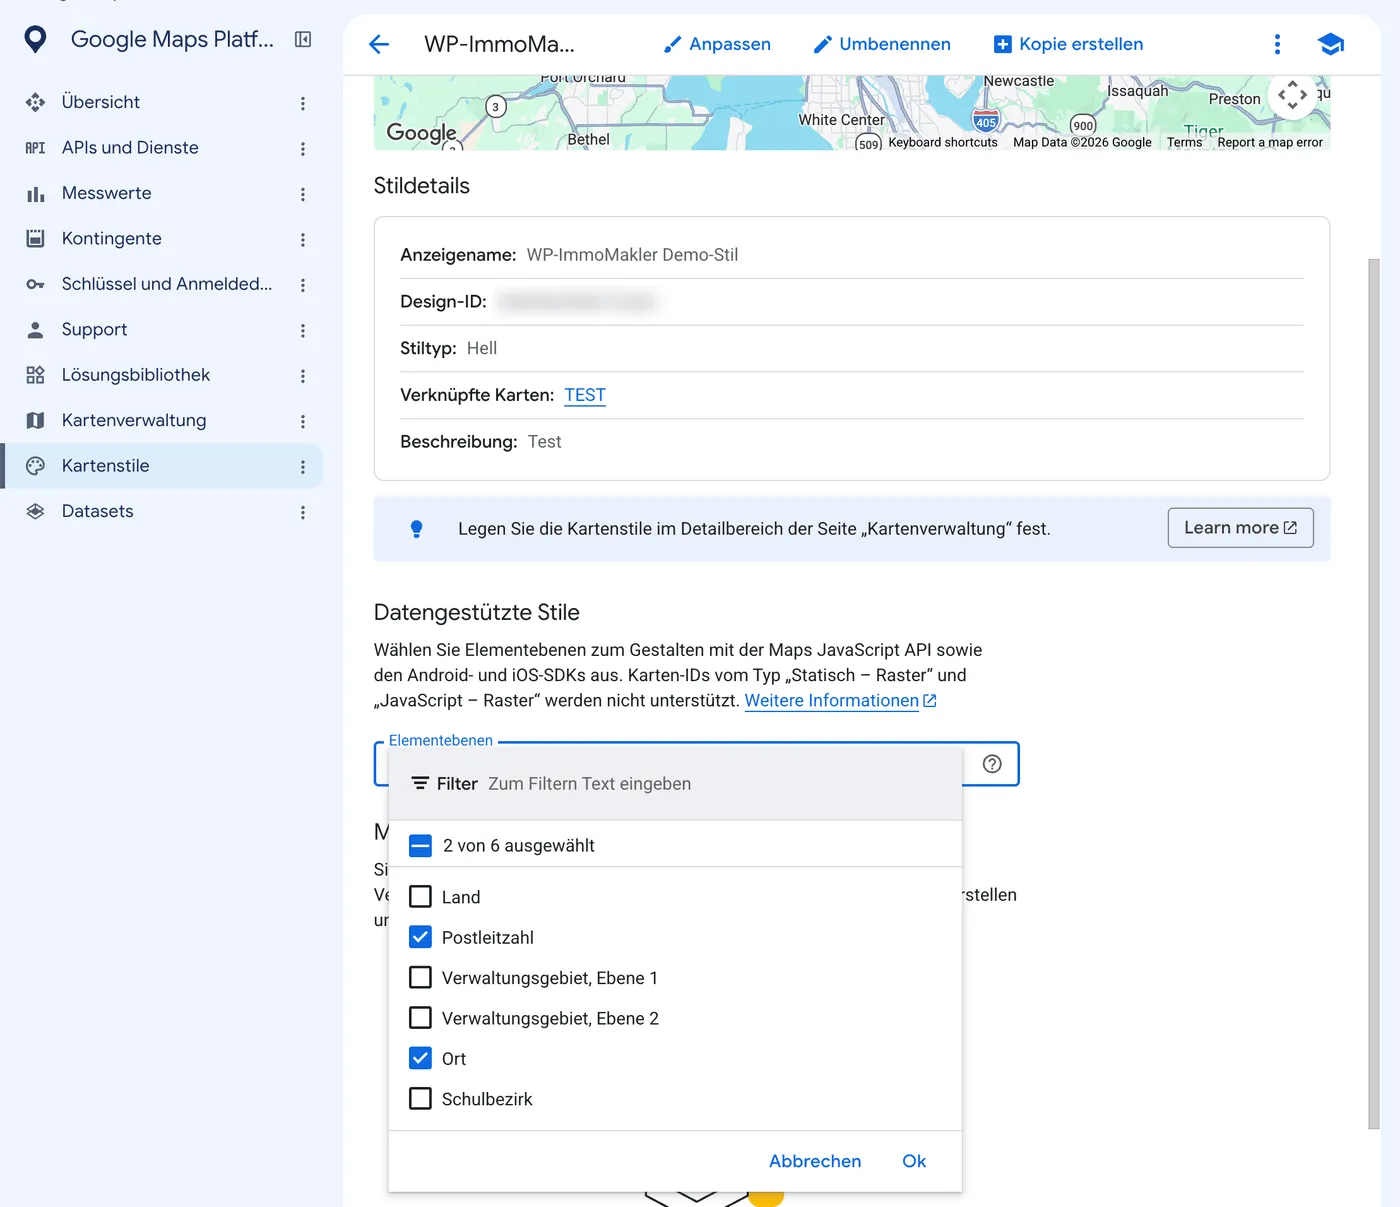Uncheck the Postleitzahl checkbox
This screenshot has width=1400, height=1207.
tap(420, 937)
